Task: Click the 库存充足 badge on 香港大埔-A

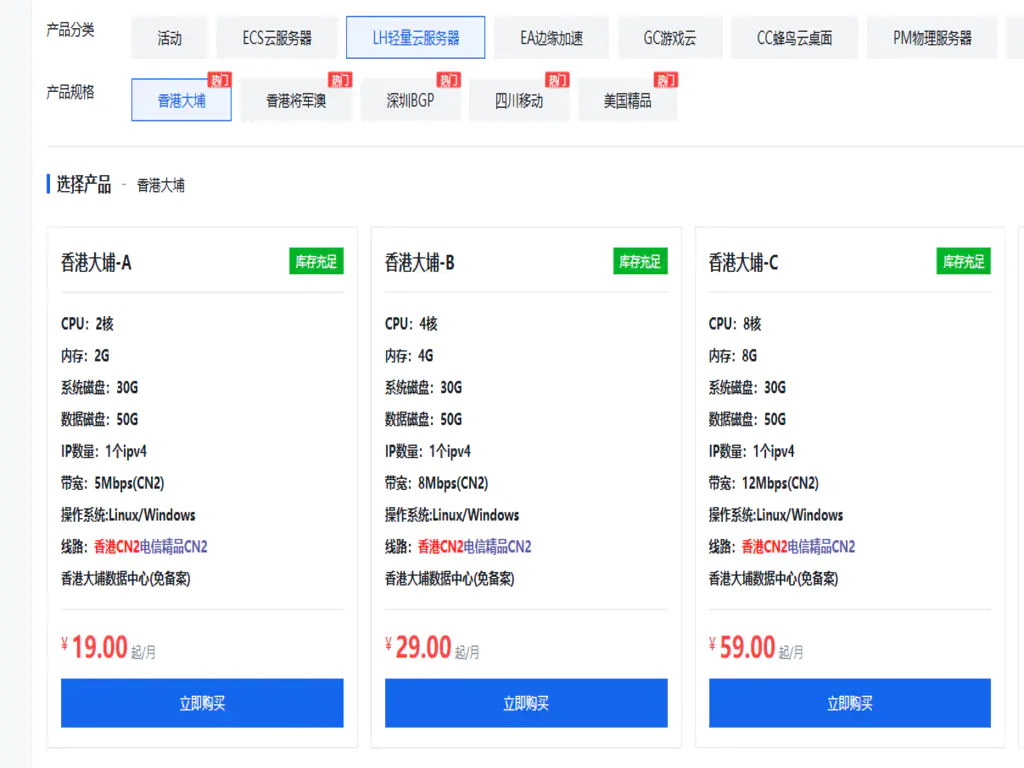Action: [315, 261]
